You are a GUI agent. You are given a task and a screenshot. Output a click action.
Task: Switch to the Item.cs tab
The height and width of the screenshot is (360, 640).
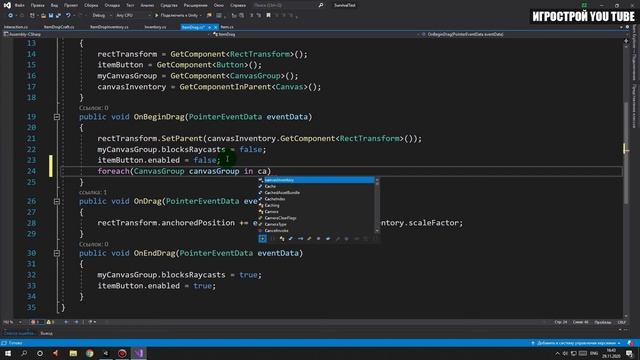coord(227,27)
